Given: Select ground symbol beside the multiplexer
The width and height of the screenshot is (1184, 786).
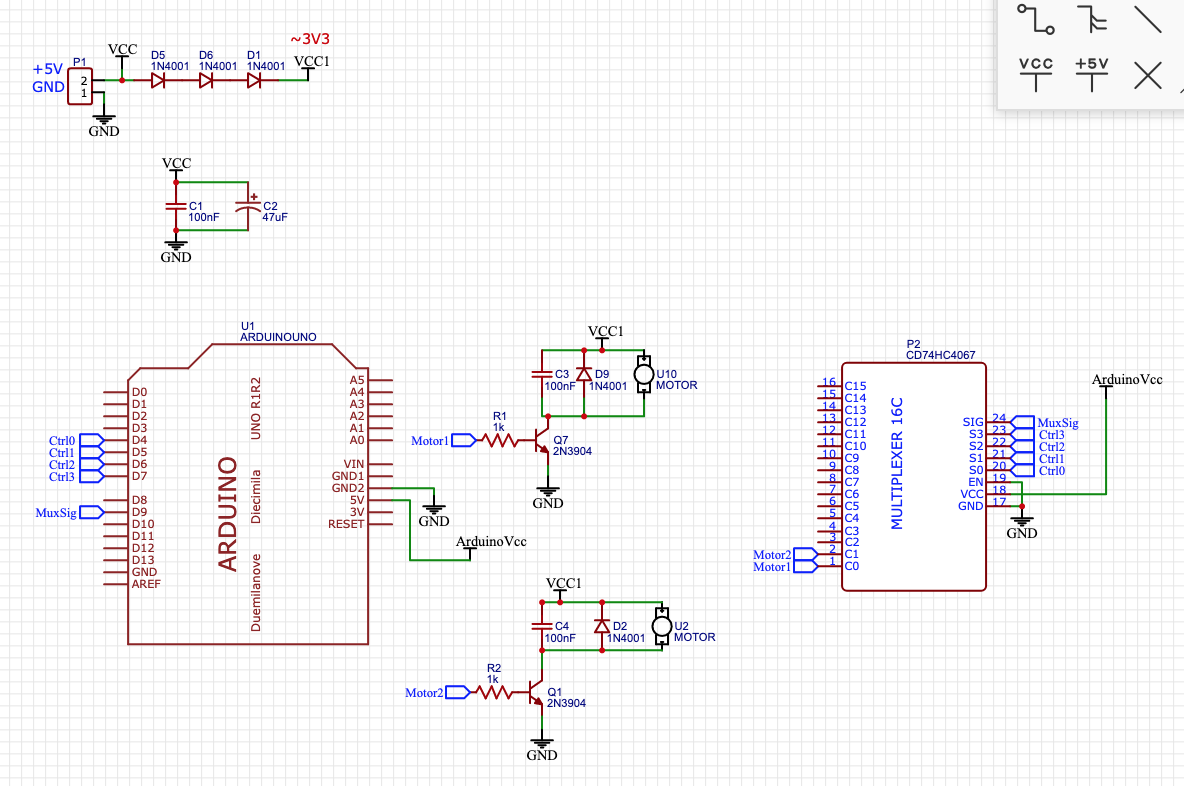Looking at the screenshot, I should 1022,521.
